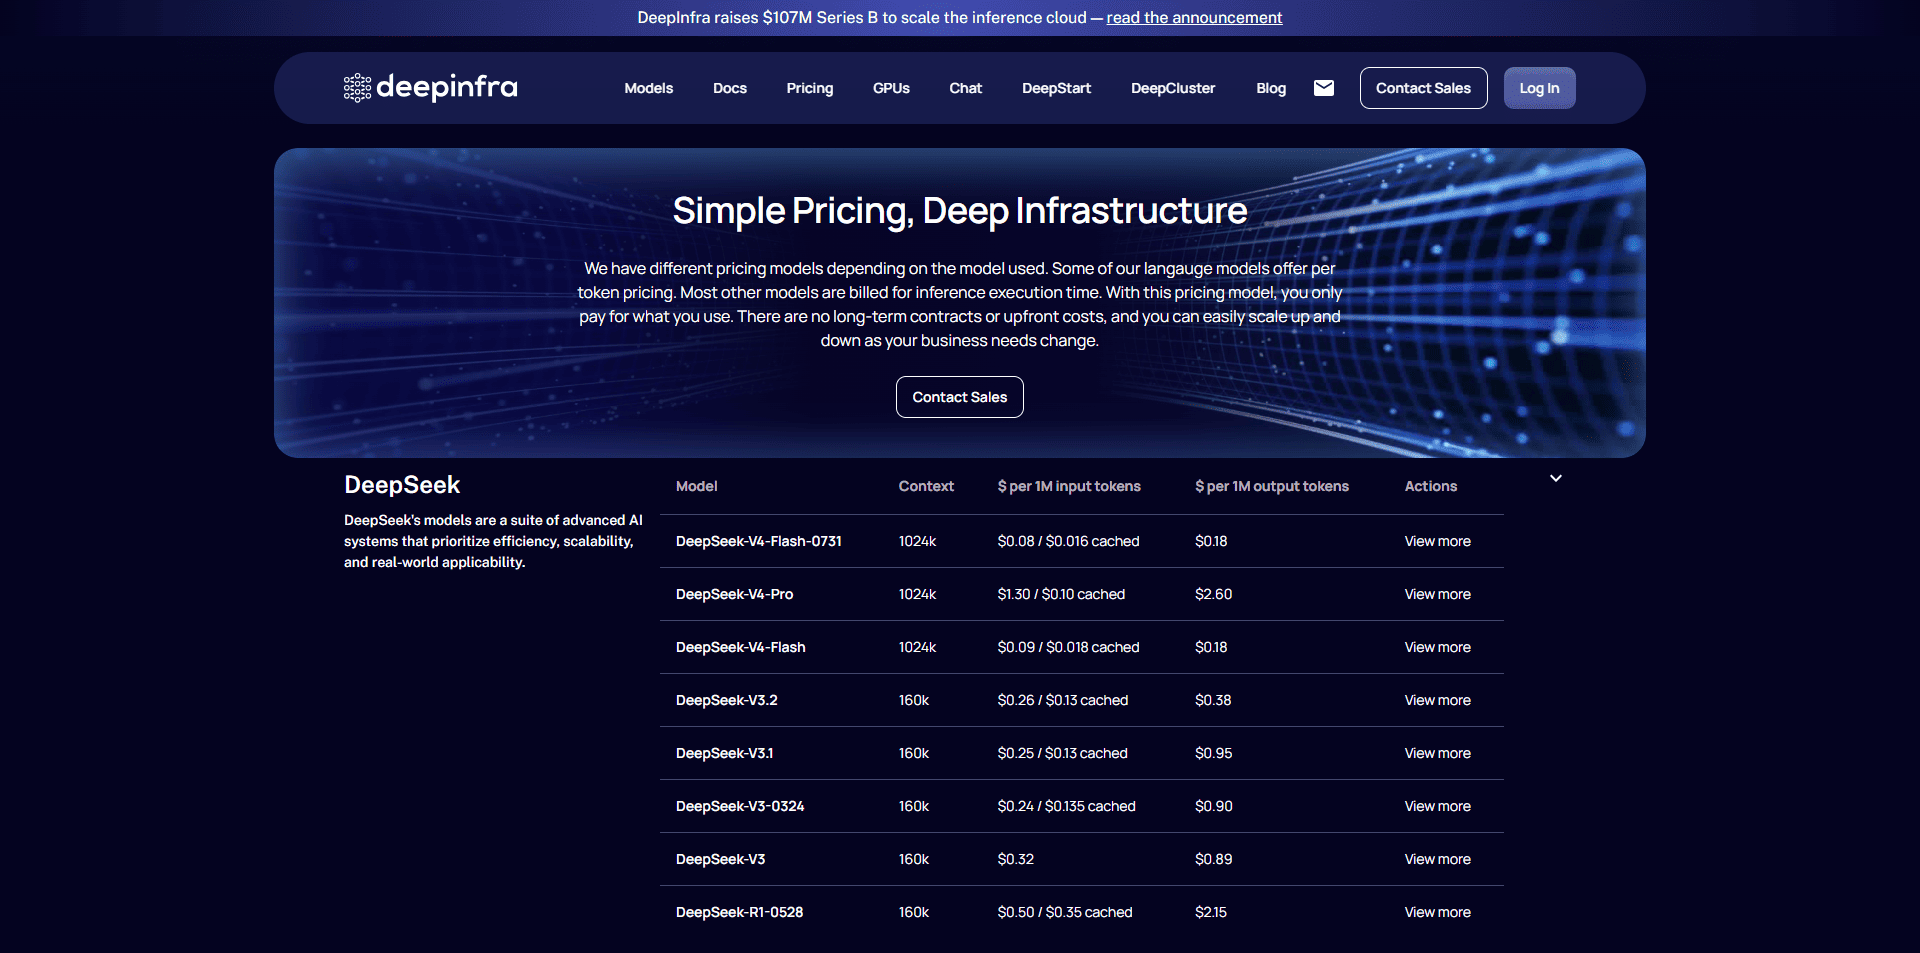Viewport: 1920px width, 953px height.
Task: Click the $0.89 output price
Action: [1214, 859]
